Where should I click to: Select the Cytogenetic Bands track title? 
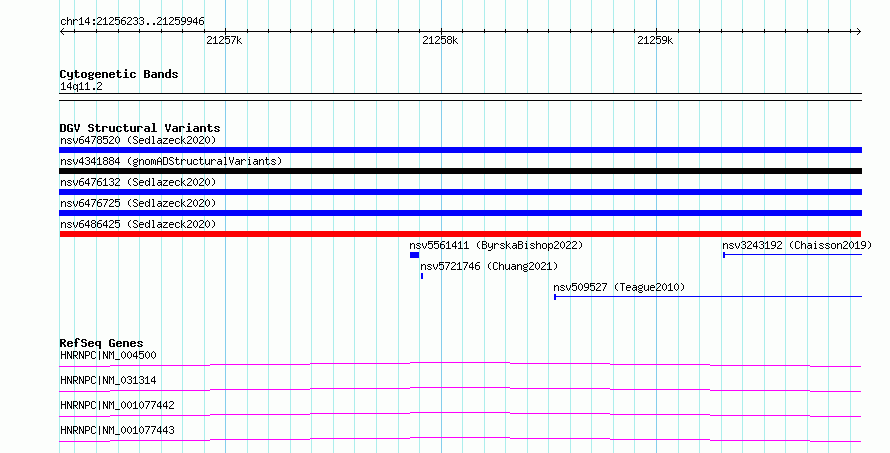119,74
